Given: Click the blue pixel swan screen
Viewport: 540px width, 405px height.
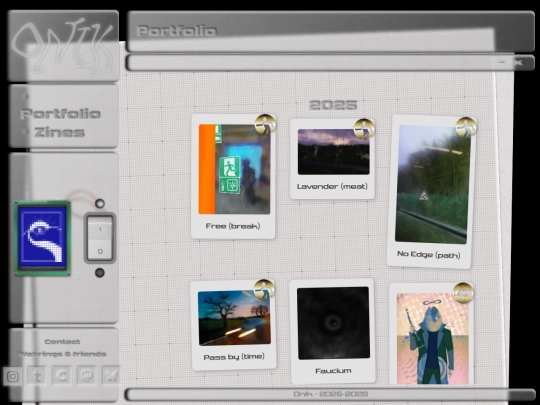Looking at the screenshot, I should pos(42,238).
